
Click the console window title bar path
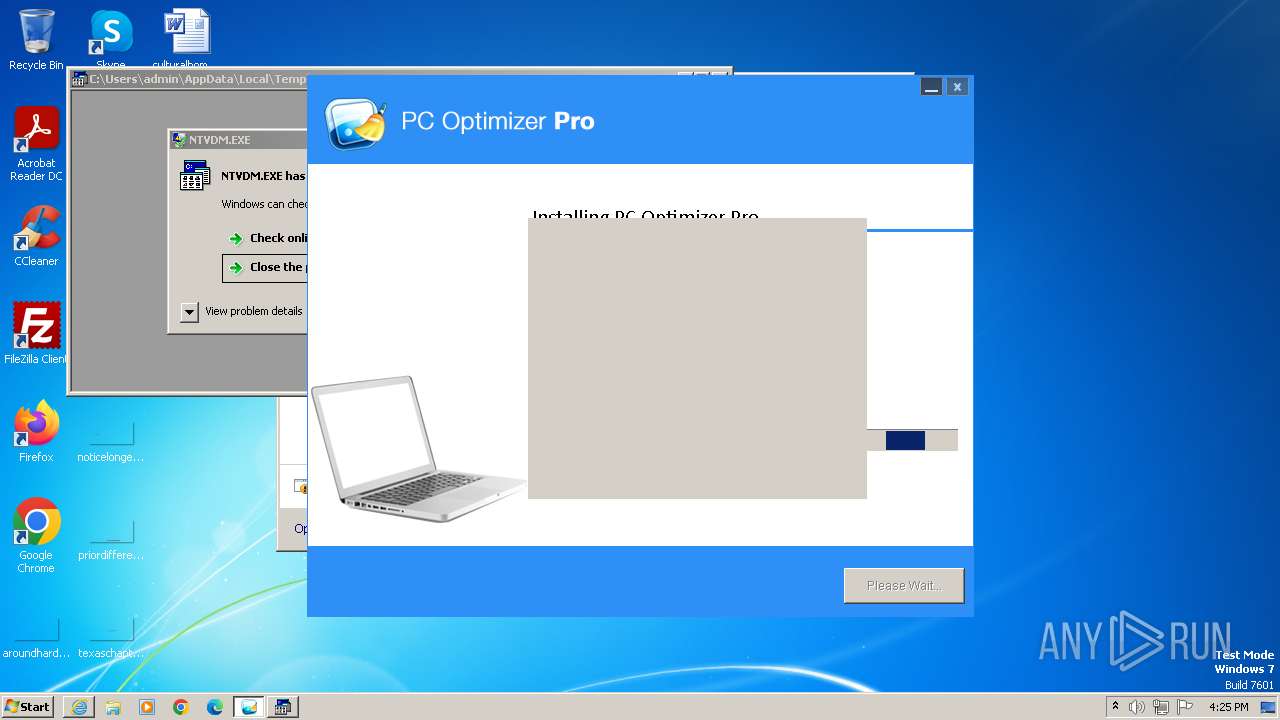pos(197,79)
